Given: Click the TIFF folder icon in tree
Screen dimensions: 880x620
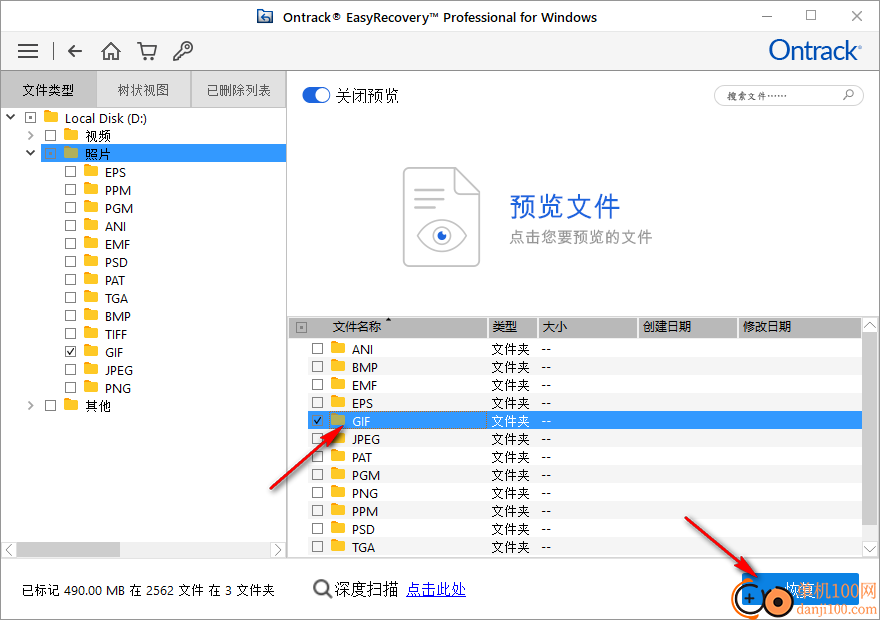Looking at the screenshot, I should 91,333.
